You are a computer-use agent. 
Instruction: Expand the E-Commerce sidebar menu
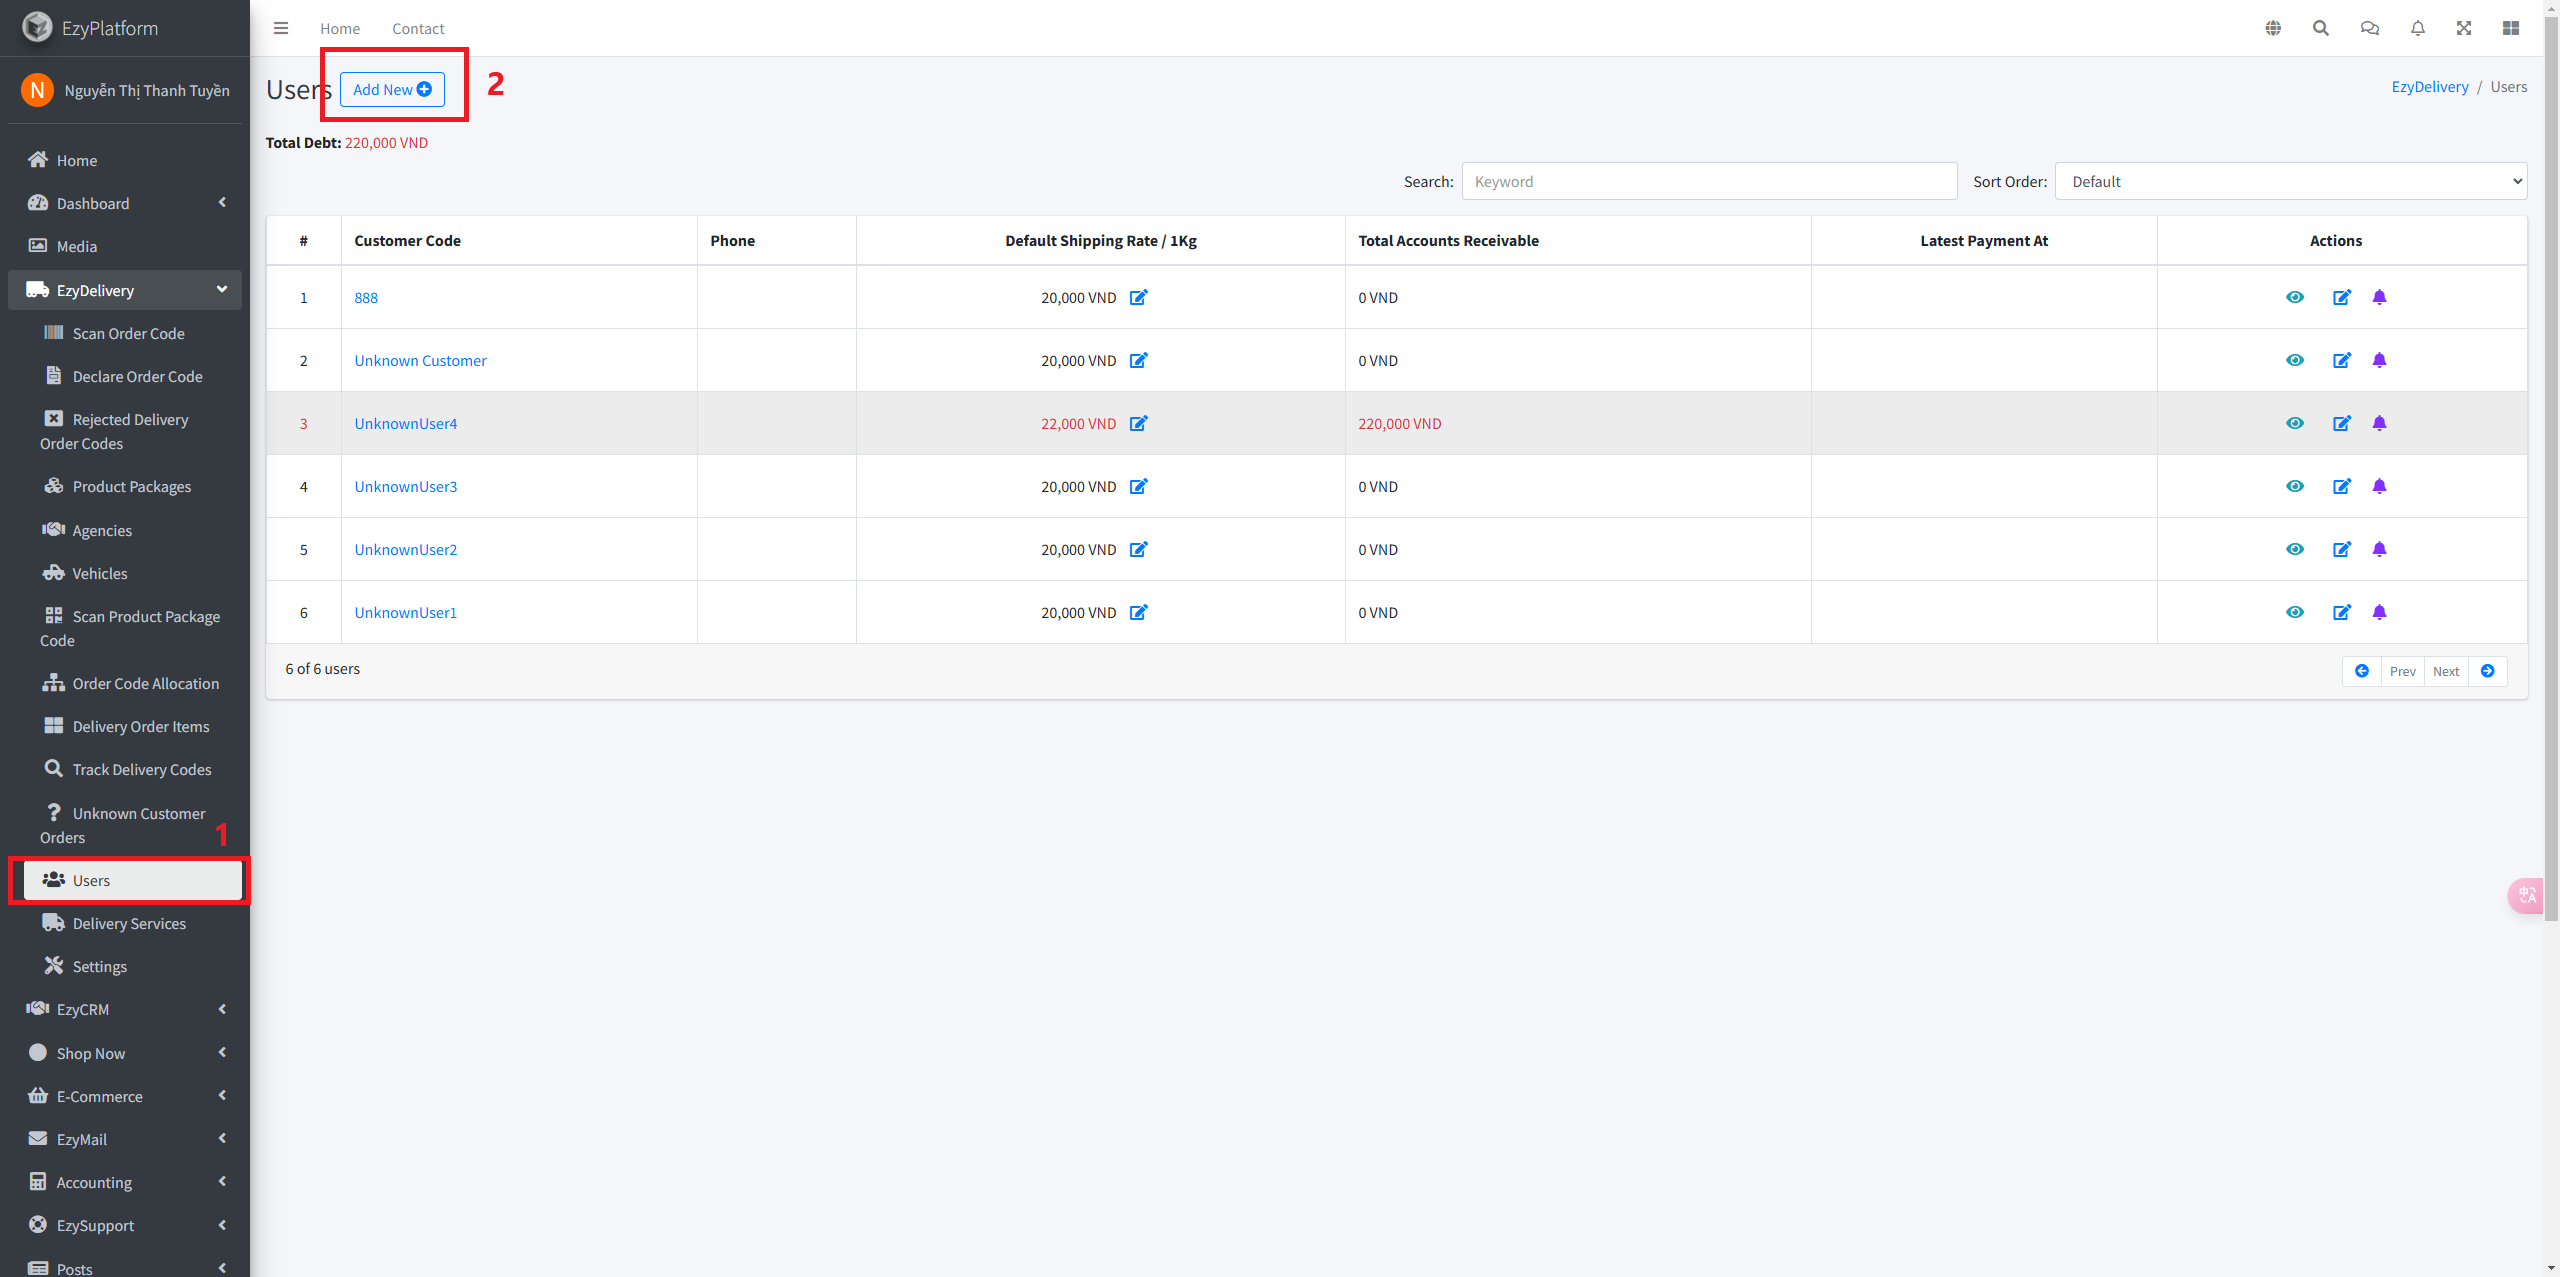125,1096
